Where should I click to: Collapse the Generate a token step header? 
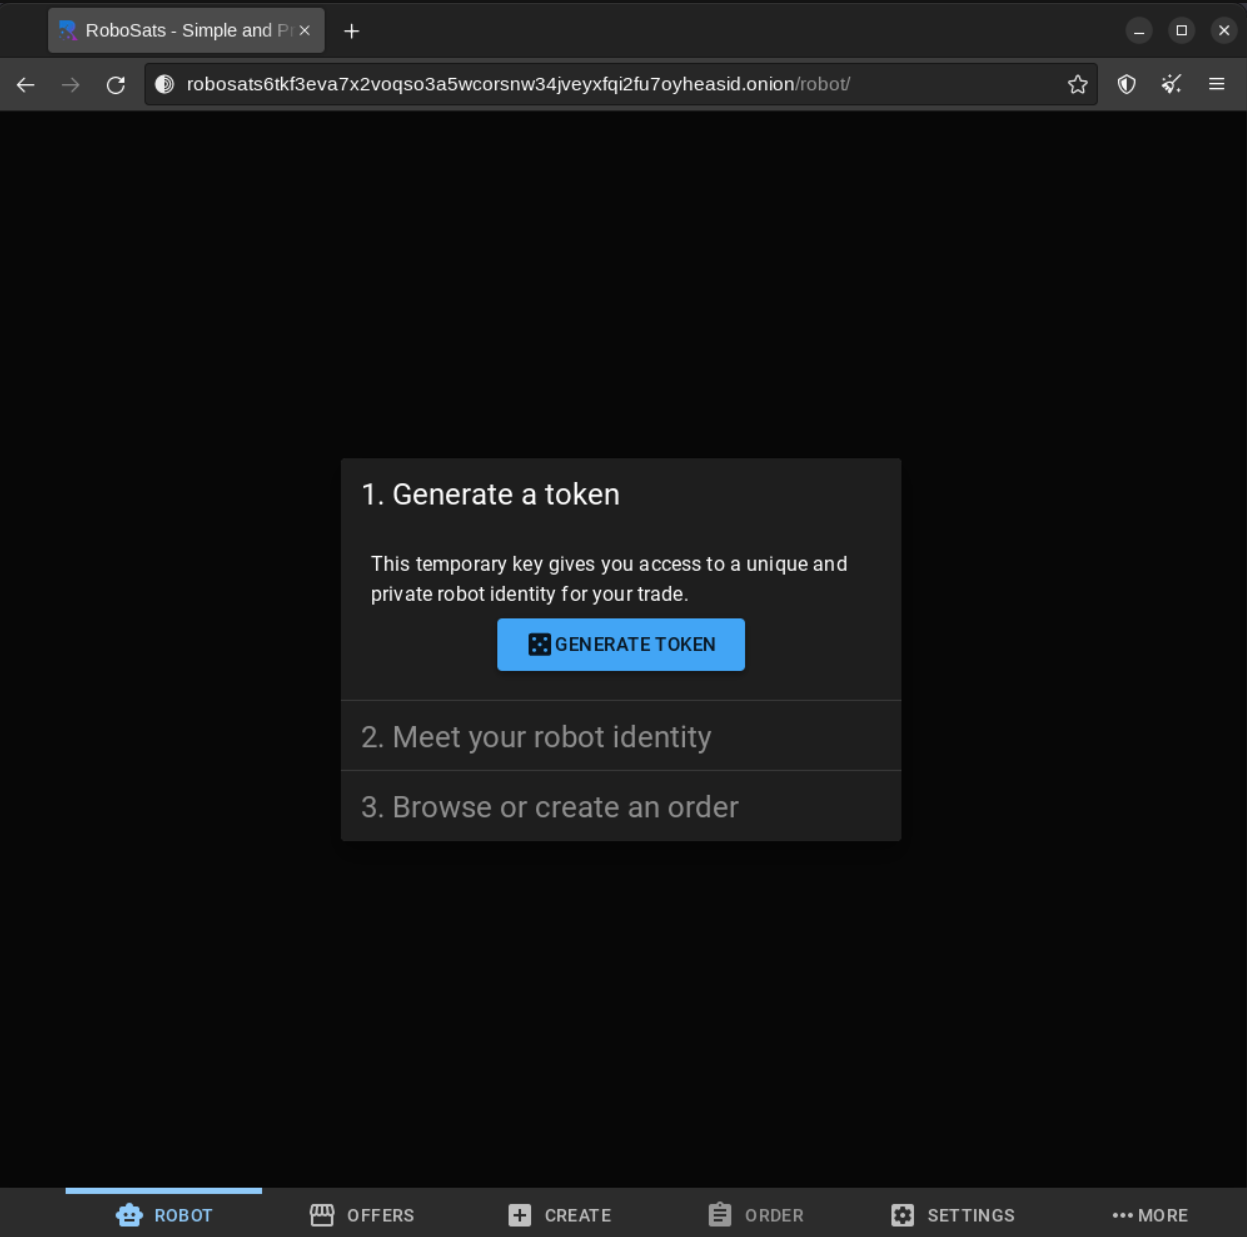620,495
